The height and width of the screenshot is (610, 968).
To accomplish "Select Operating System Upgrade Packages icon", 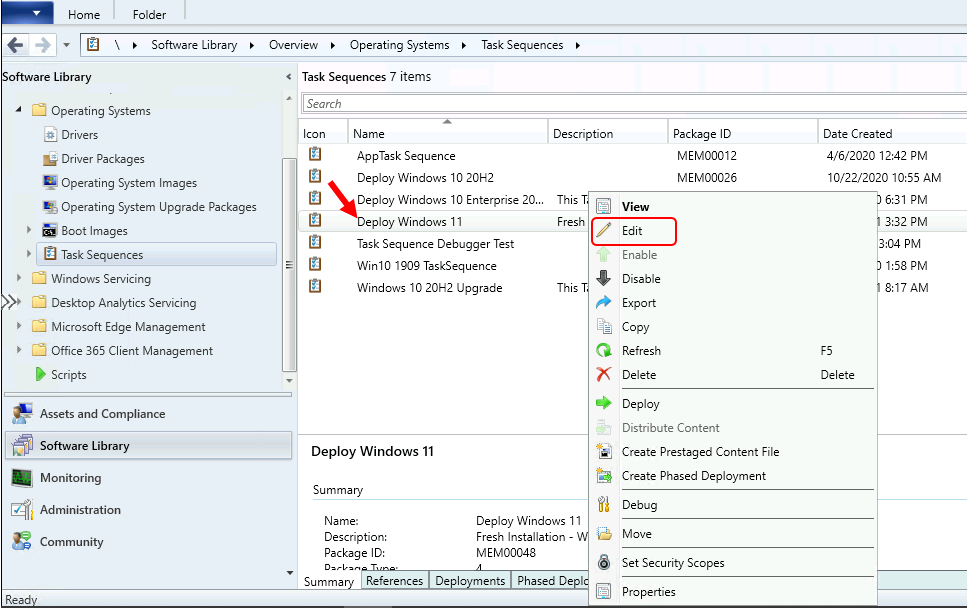I will pyautogui.click(x=51, y=206).
